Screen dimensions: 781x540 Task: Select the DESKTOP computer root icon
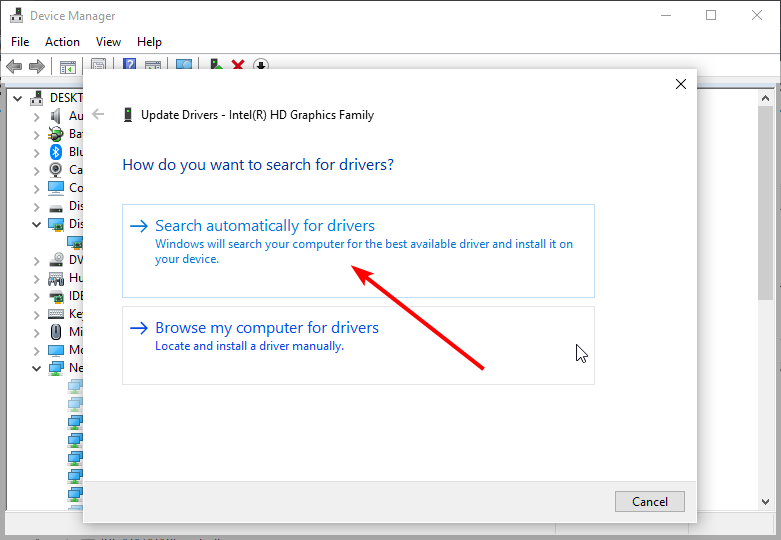[36, 98]
